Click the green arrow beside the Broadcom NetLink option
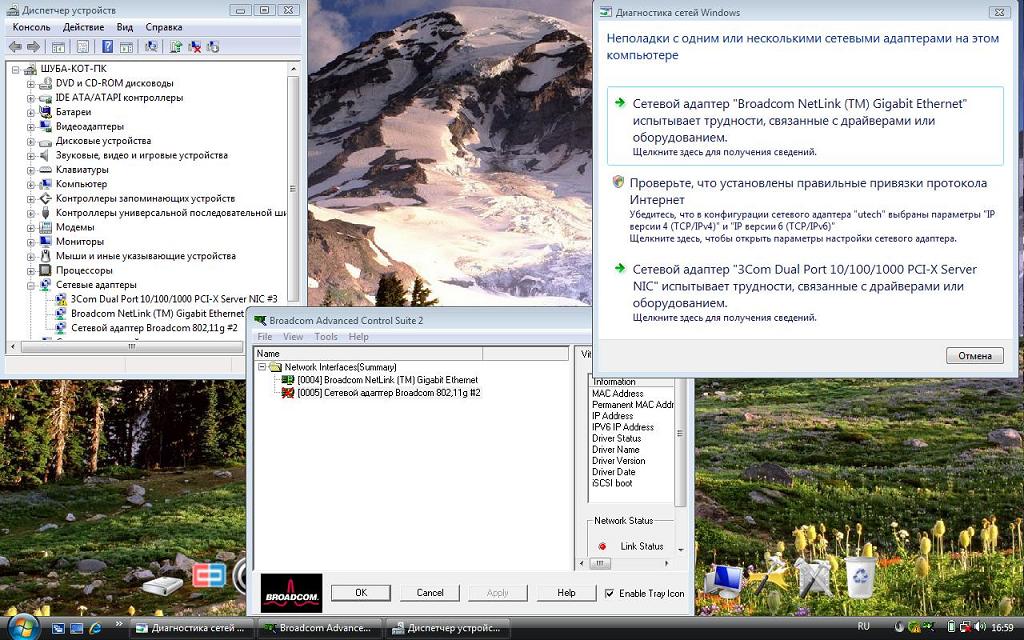Screen dimensions: 1024x640 click(620, 103)
